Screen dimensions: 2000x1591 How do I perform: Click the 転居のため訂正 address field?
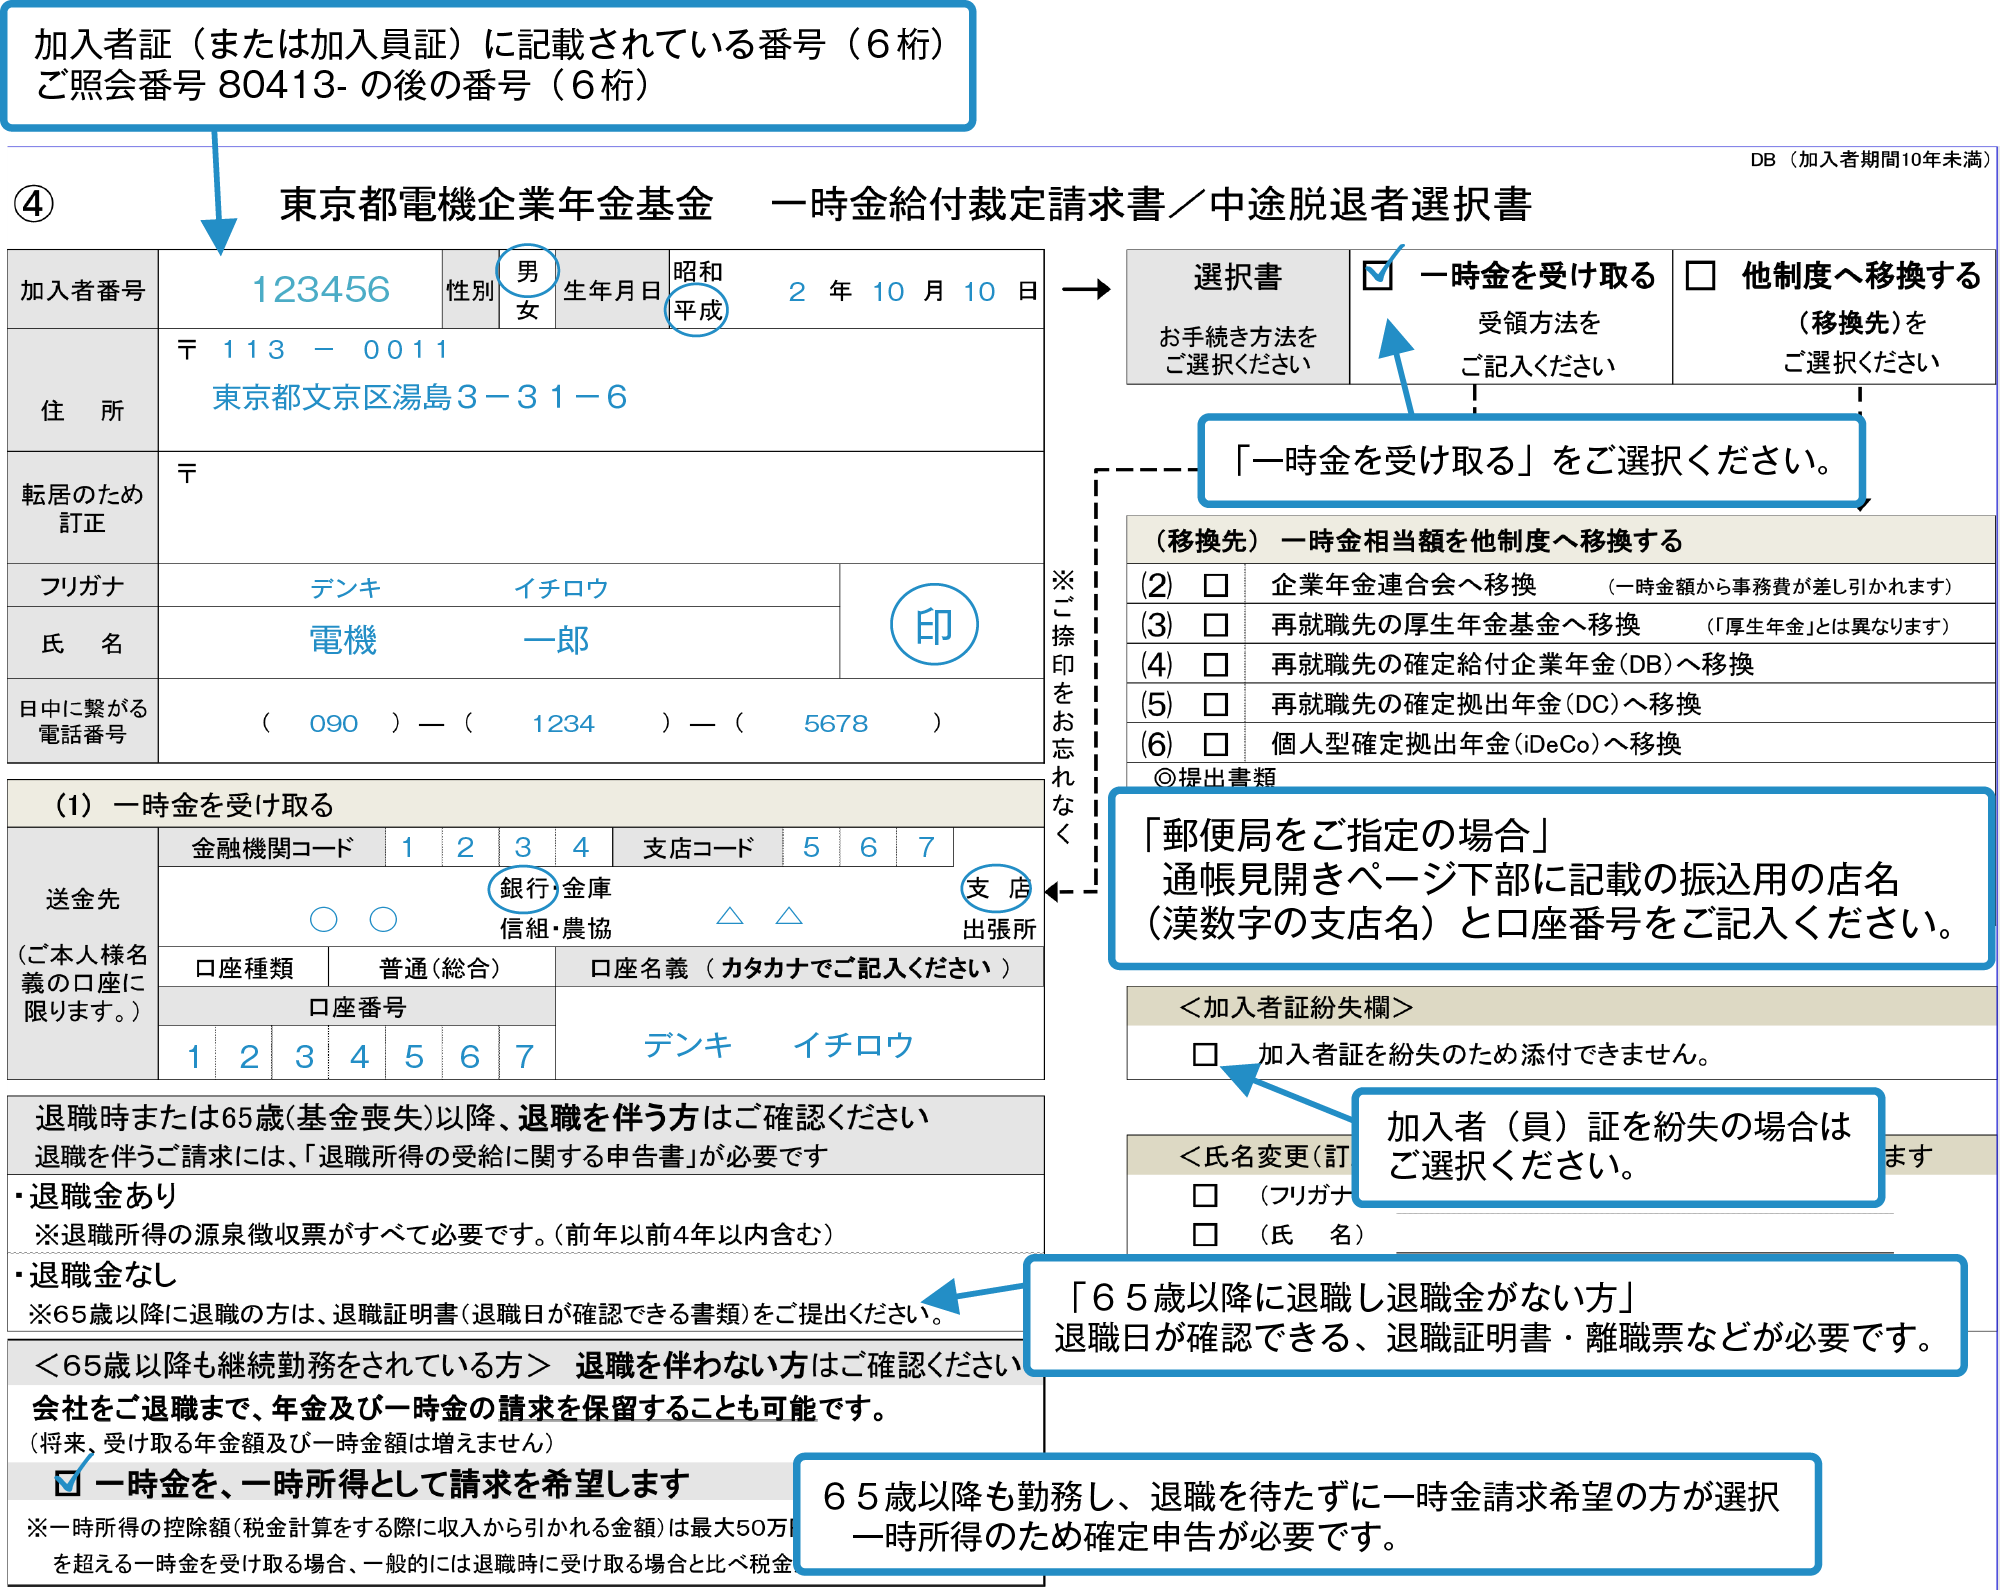pos(600,508)
